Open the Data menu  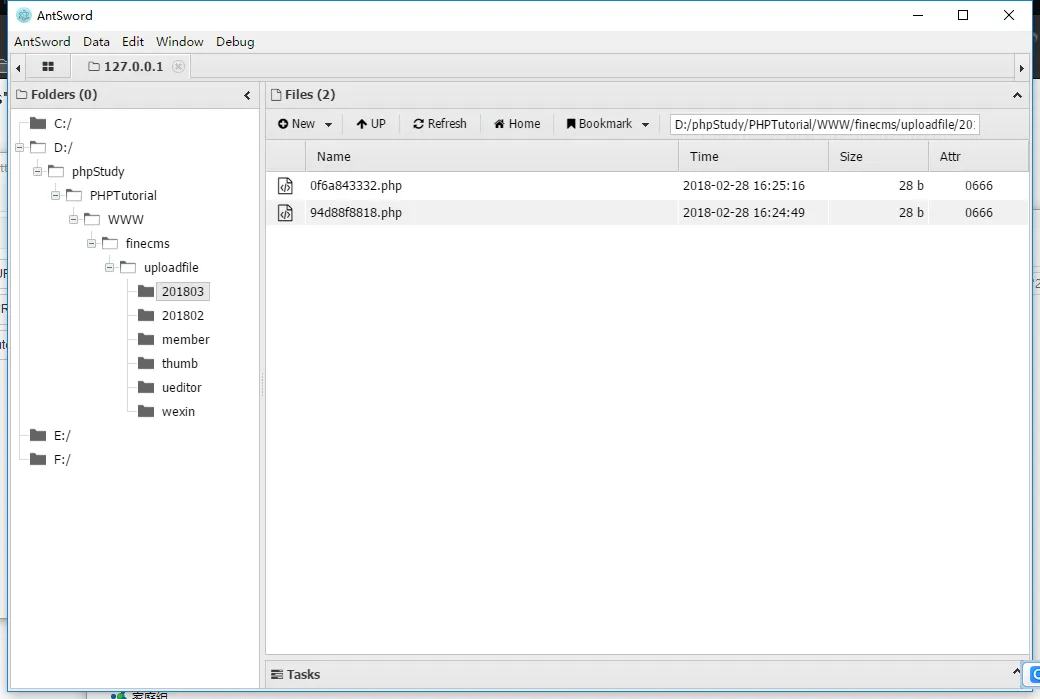click(96, 42)
